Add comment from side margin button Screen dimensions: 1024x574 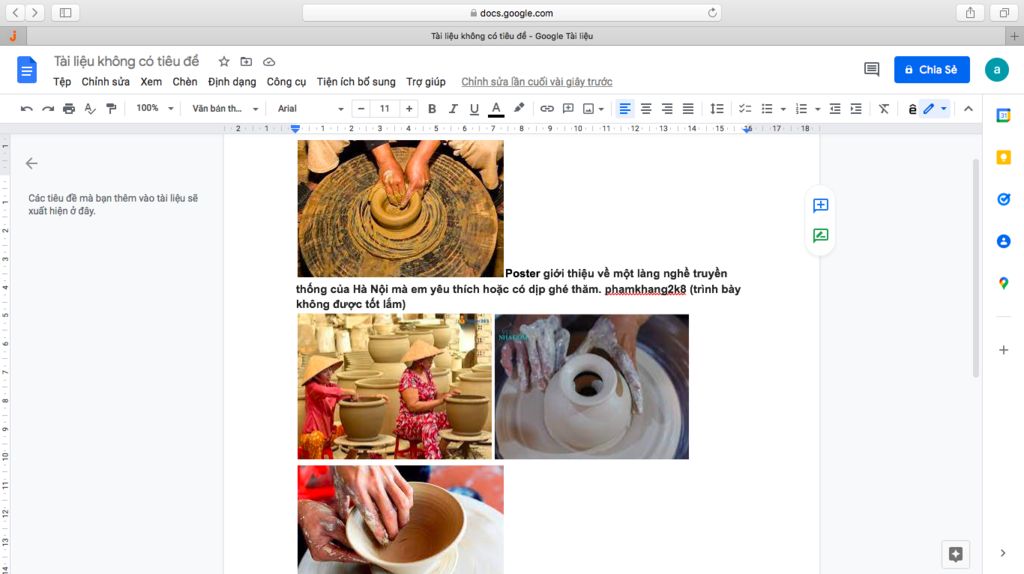click(x=820, y=206)
